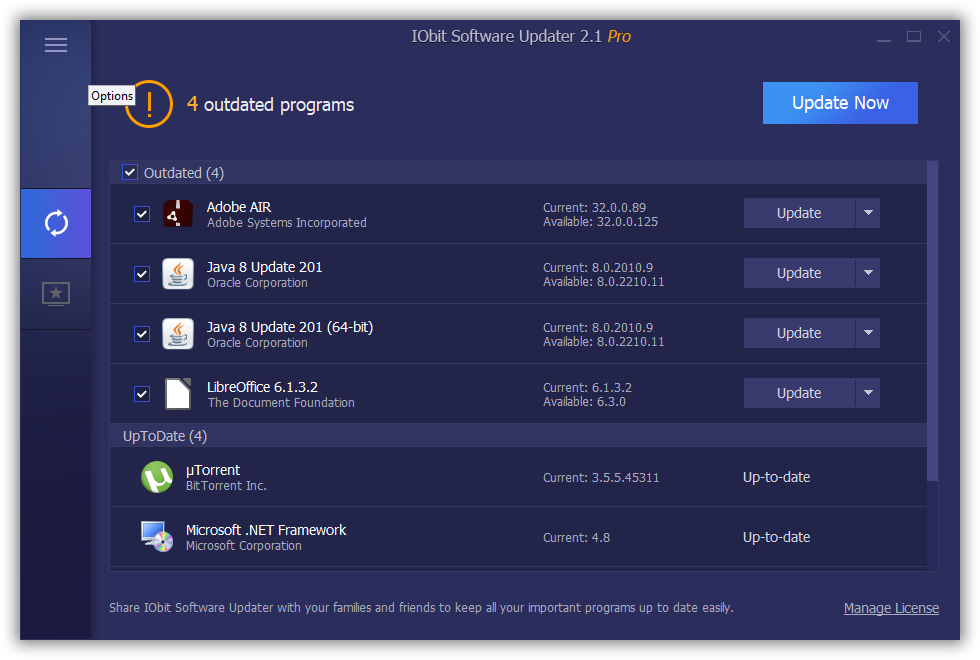Click LibreOffice's Available: 6.3.0 text
The width and height of the screenshot is (980, 660).
tap(584, 402)
